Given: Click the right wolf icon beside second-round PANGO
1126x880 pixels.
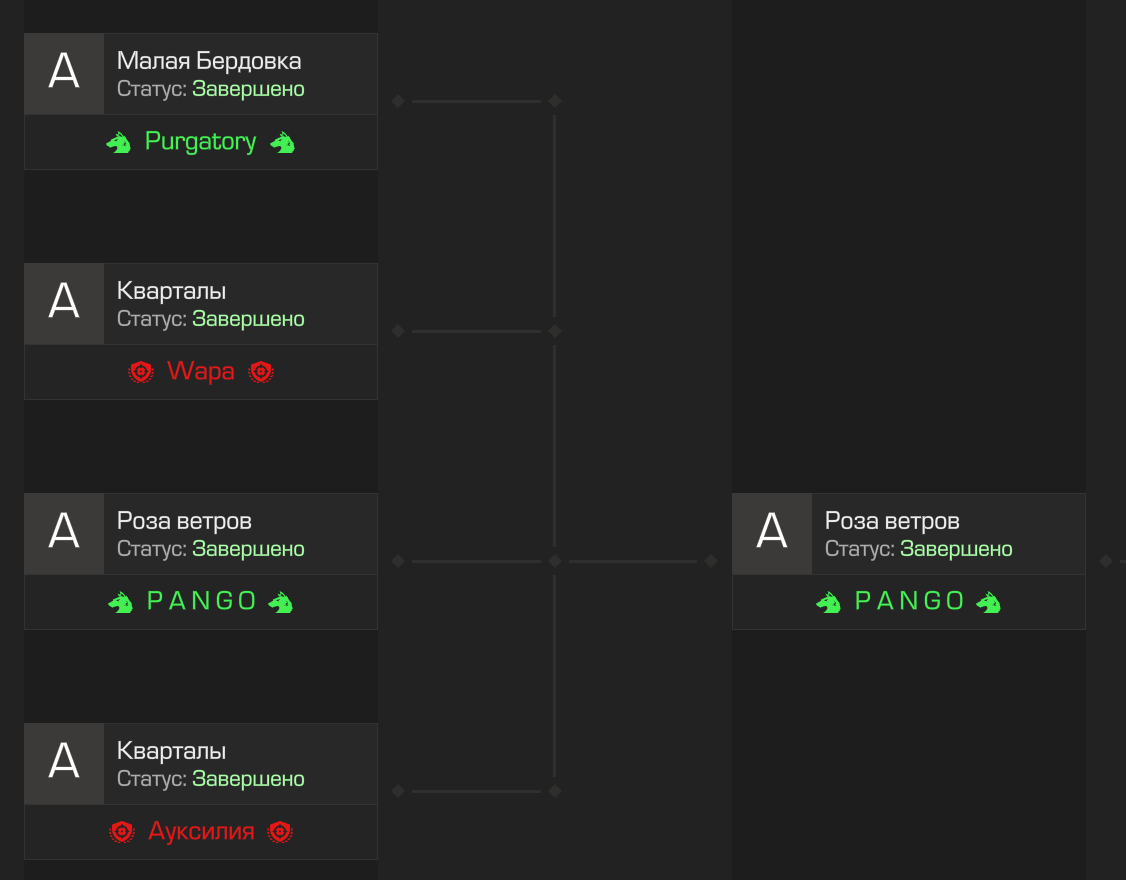Looking at the screenshot, I should pos(989,602).
